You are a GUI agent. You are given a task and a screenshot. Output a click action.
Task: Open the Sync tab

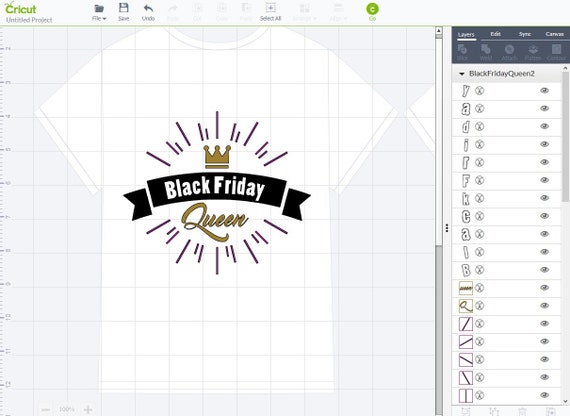click(525, 34)
